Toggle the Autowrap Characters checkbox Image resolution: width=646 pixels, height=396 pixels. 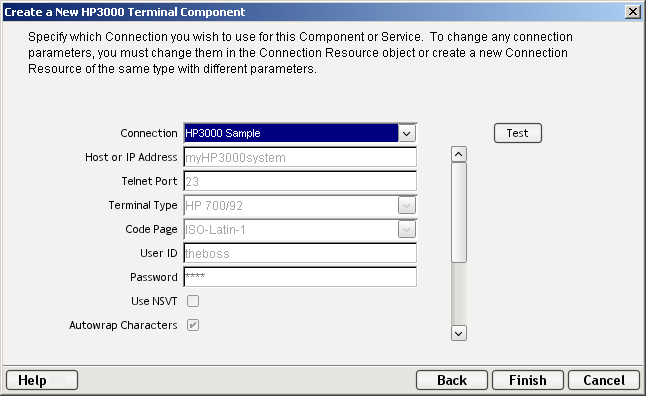(193, 325)
